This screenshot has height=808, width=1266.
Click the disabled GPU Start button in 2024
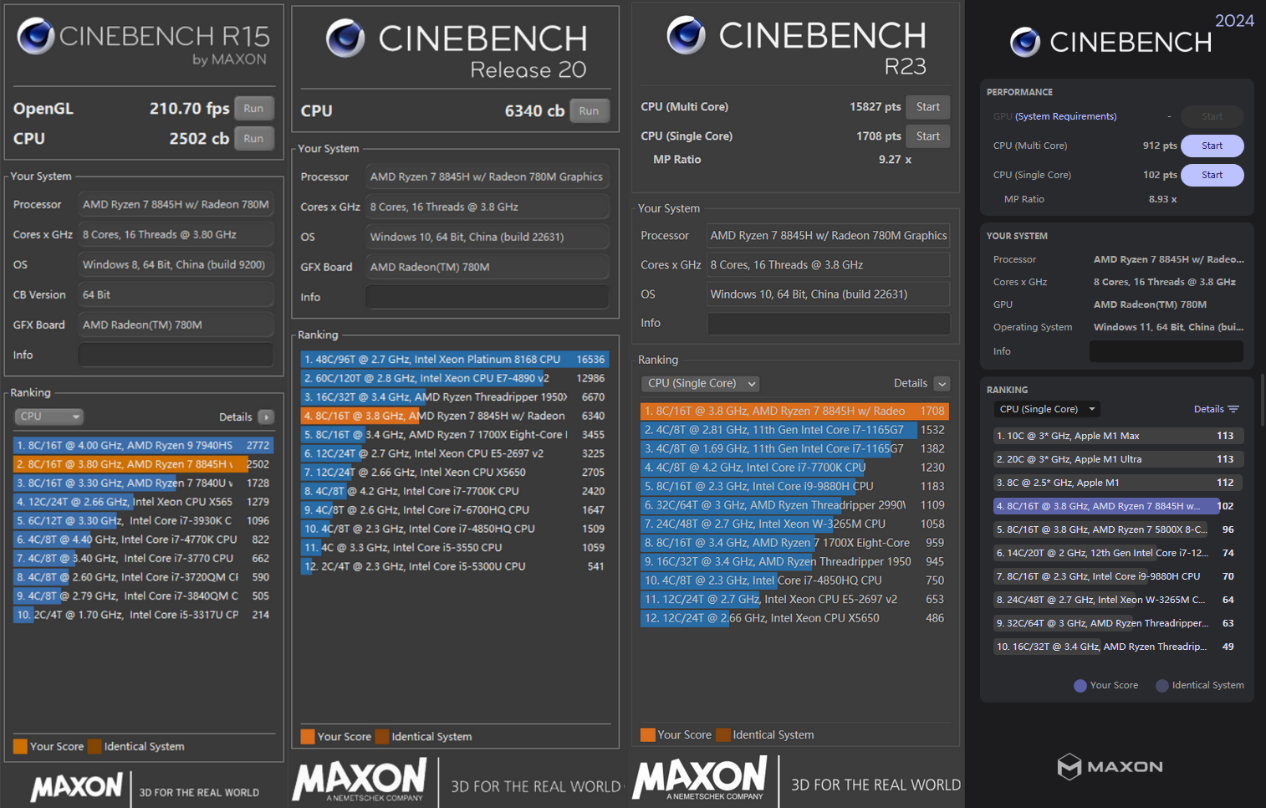click(x=1212, y=117)
